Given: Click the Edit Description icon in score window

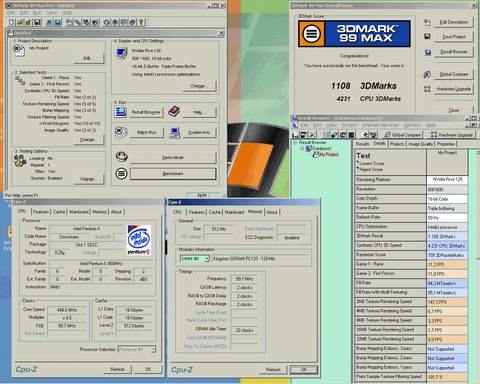Looking at the screenshot, I should click(427, 22).
